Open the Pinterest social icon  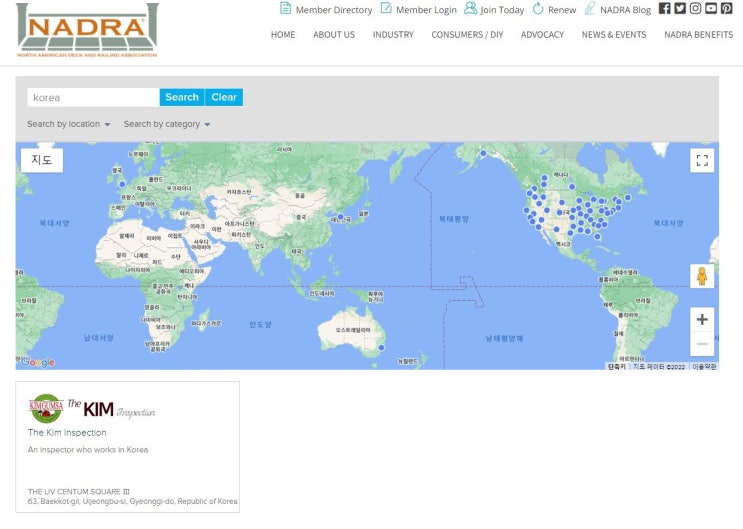click(726, 9)
